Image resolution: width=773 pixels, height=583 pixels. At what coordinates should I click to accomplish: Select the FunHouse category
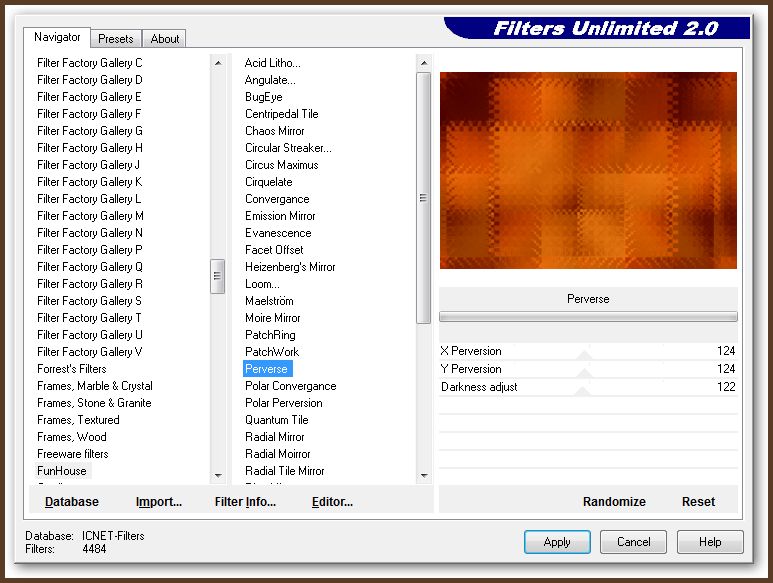pos(62,471)
